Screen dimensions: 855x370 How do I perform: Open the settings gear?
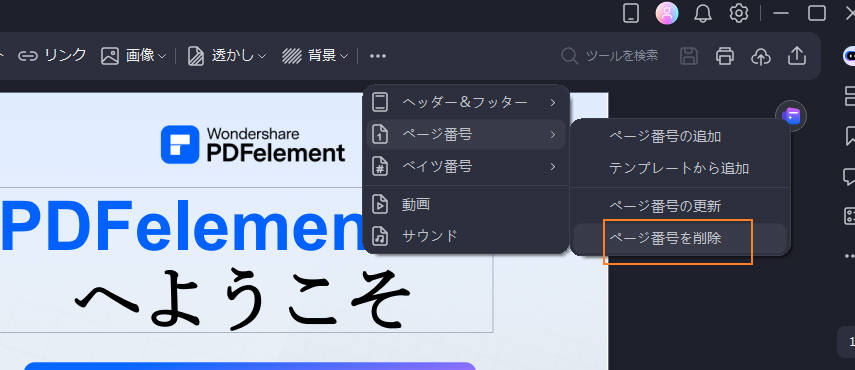(x=739, y=13)
